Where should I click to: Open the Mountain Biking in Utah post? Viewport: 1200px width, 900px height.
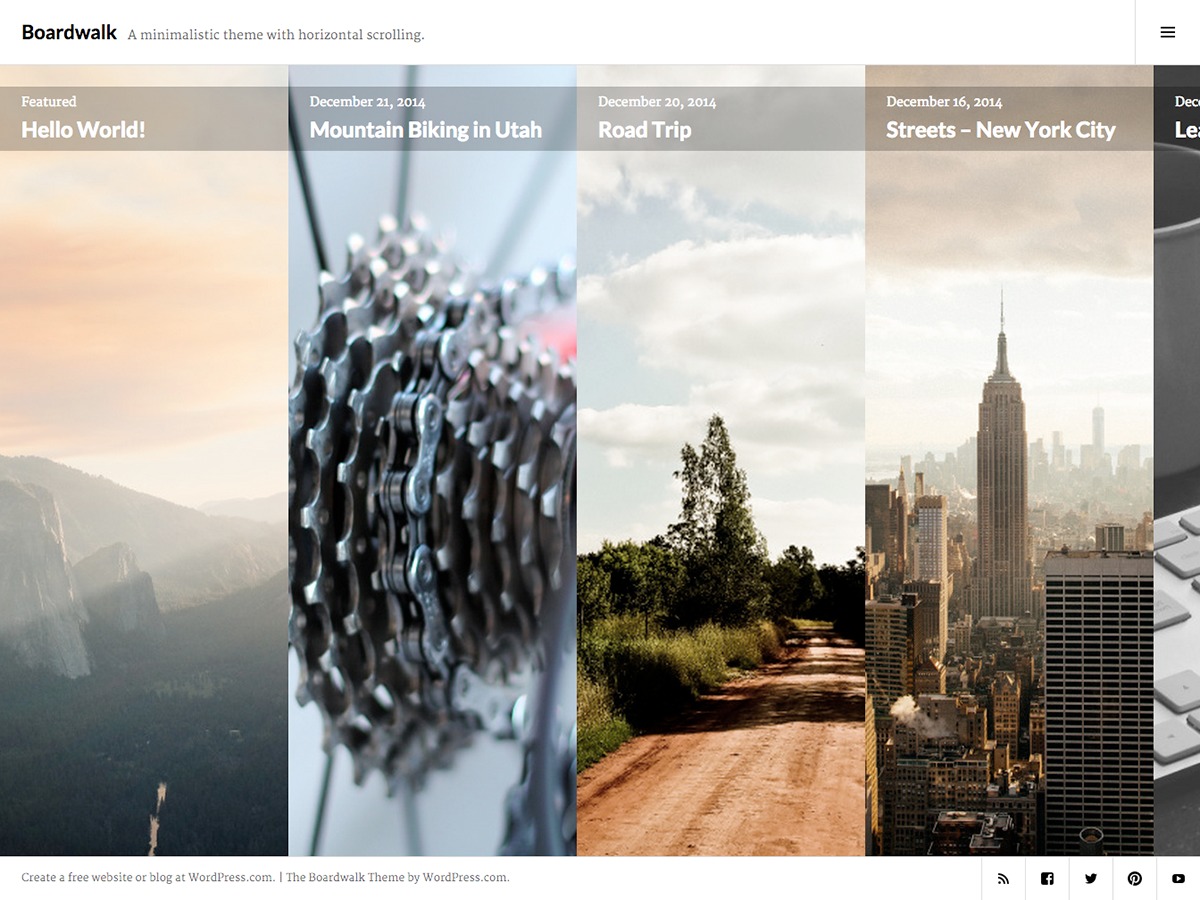[426, 129]
